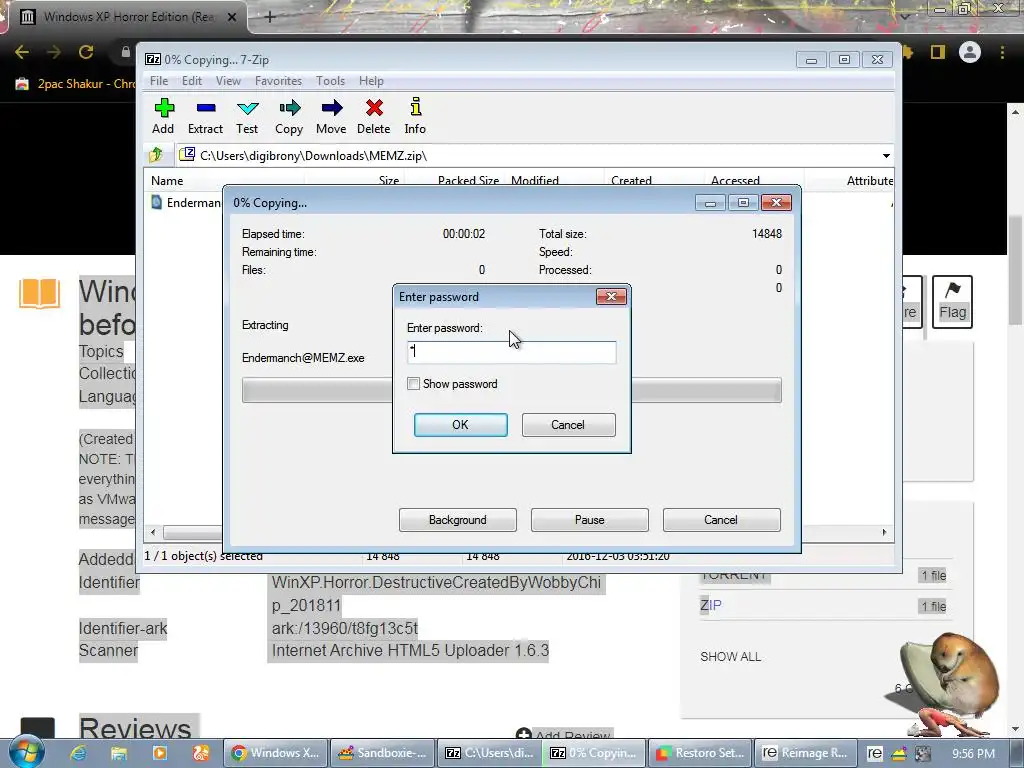Confirm password with OK button

[x=460, y=424]
